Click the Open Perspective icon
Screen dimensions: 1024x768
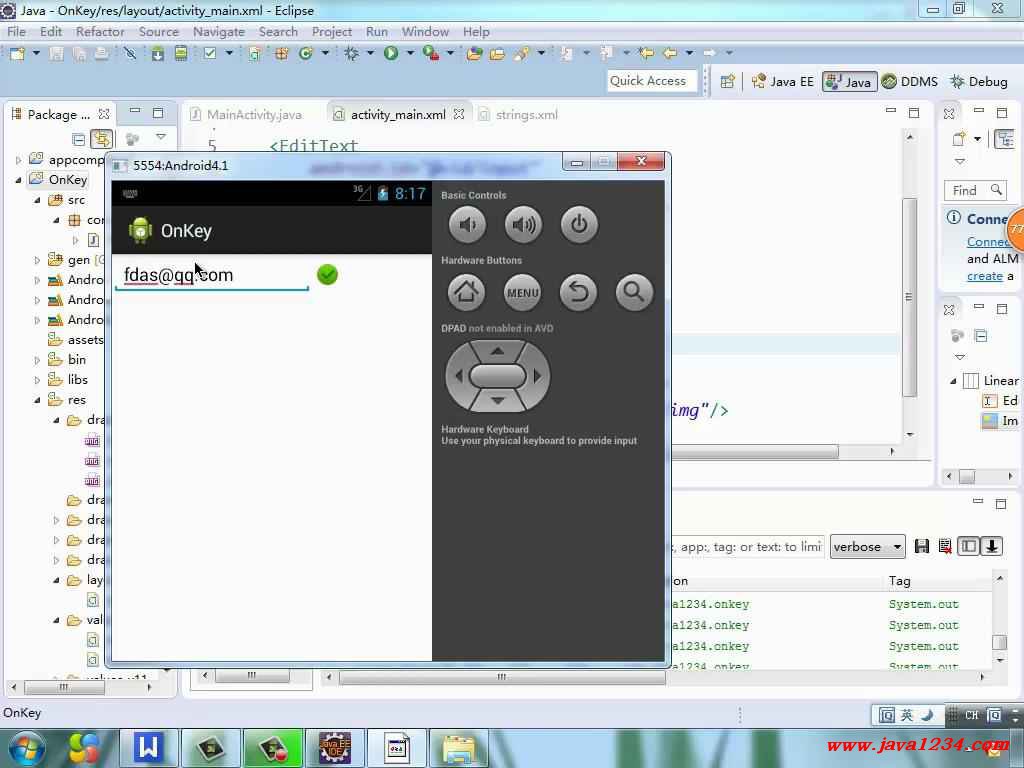click(728, 81)
